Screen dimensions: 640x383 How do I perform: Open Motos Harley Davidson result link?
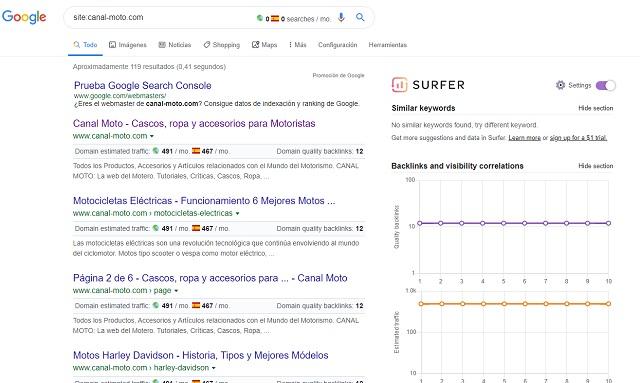tap(200, 355)
